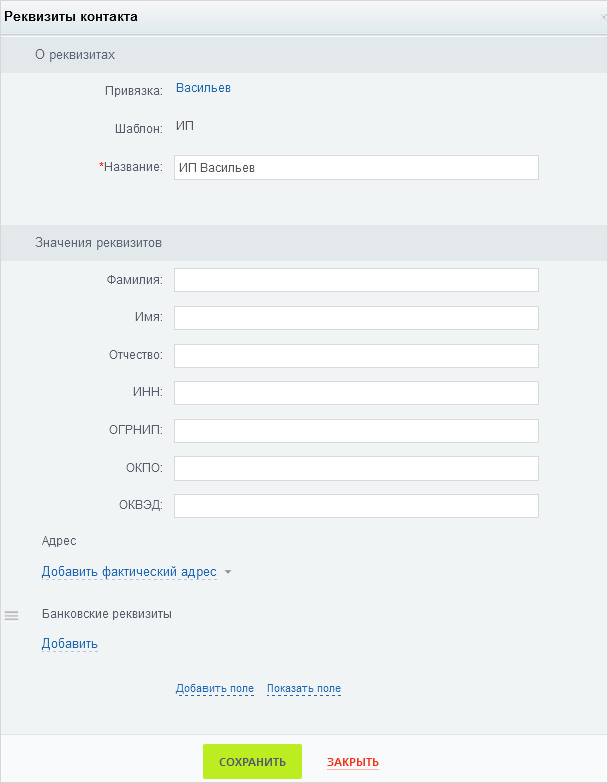Select the ОКПО input field
The image size is (608, 783).
pos(356,468)
